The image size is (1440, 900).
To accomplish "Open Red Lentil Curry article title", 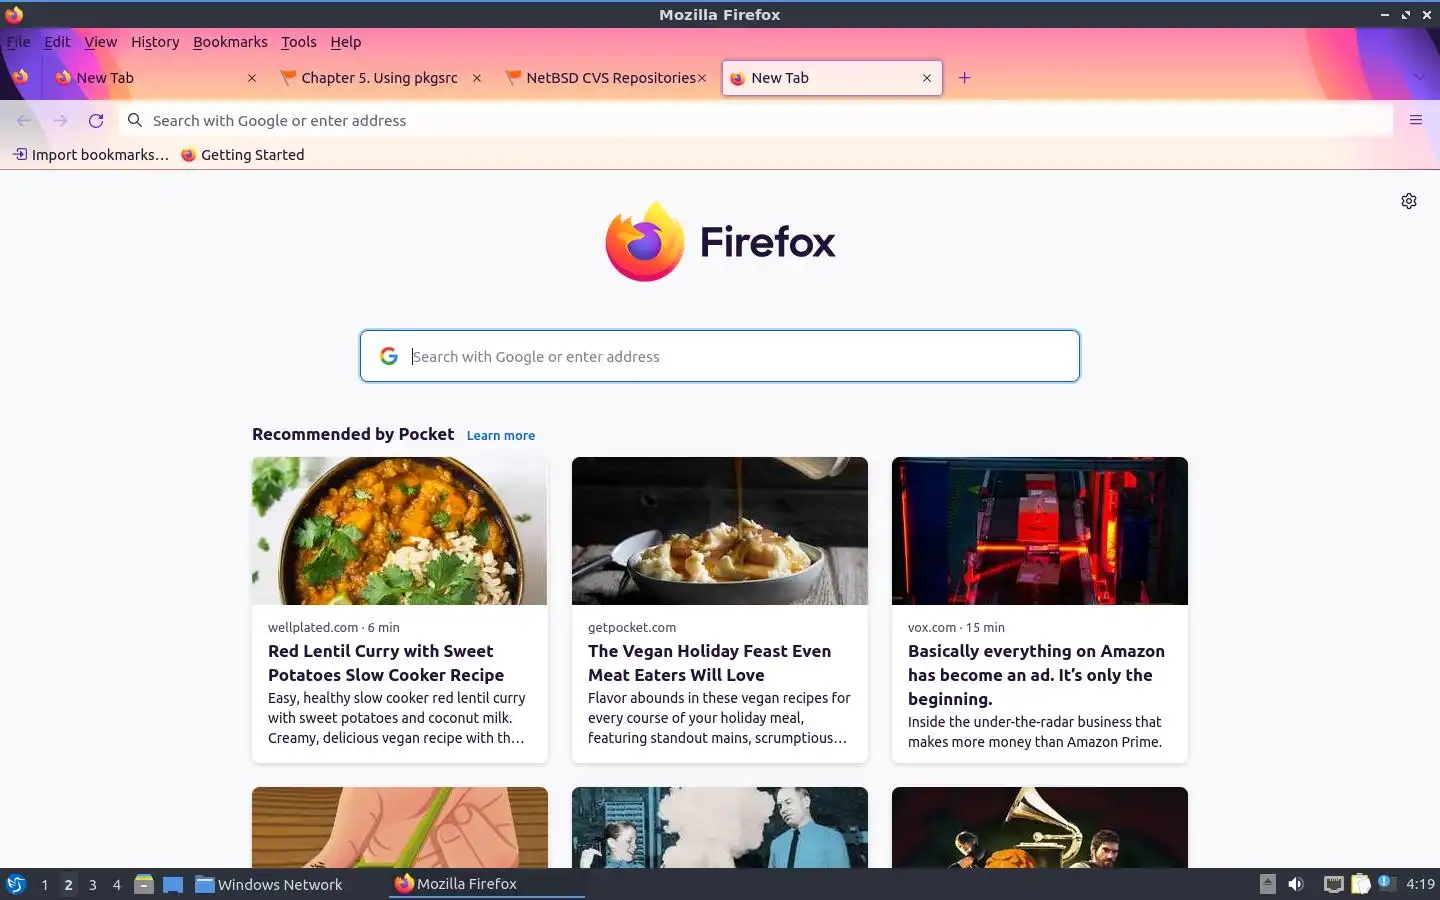I will point(386,663).
